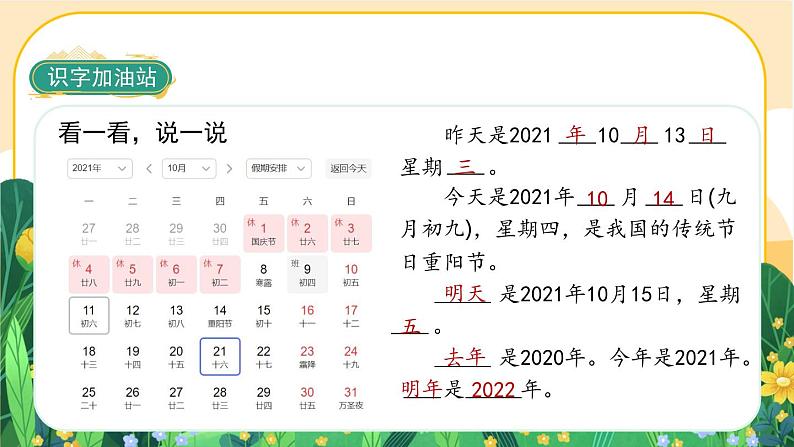The height and width of the screenshot is (447, 794).
Task: Select October 20 十五 date
Action: coord(176,356)
